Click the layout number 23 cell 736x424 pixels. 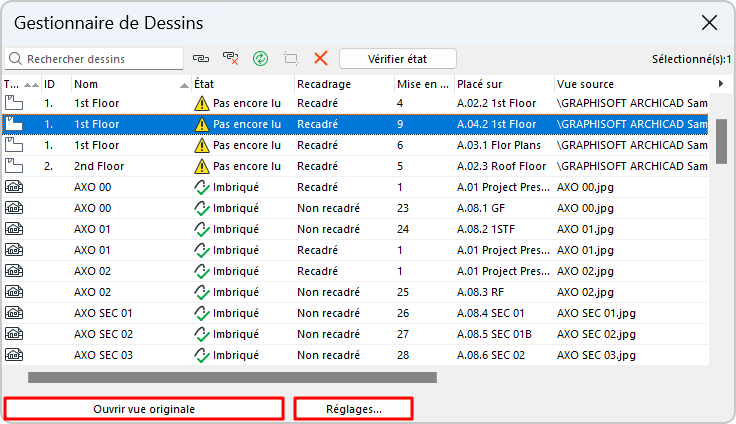[403, 208]
